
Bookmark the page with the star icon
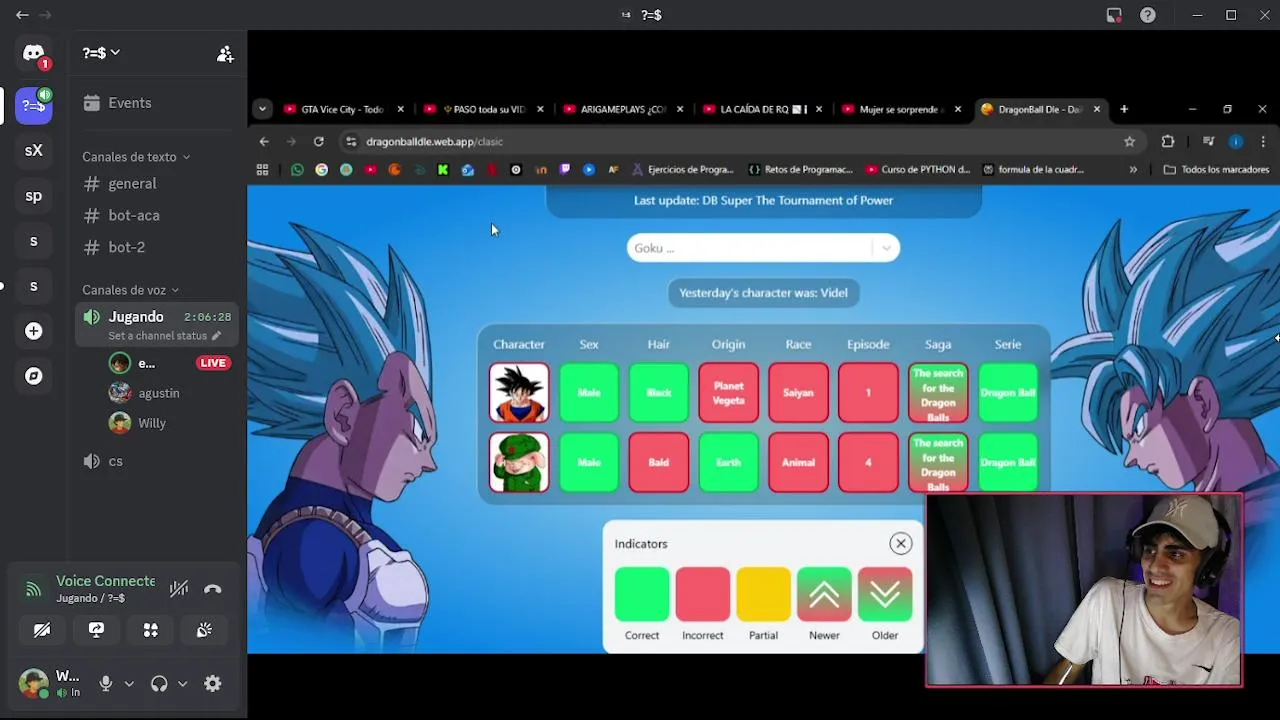coord(1129,142)
